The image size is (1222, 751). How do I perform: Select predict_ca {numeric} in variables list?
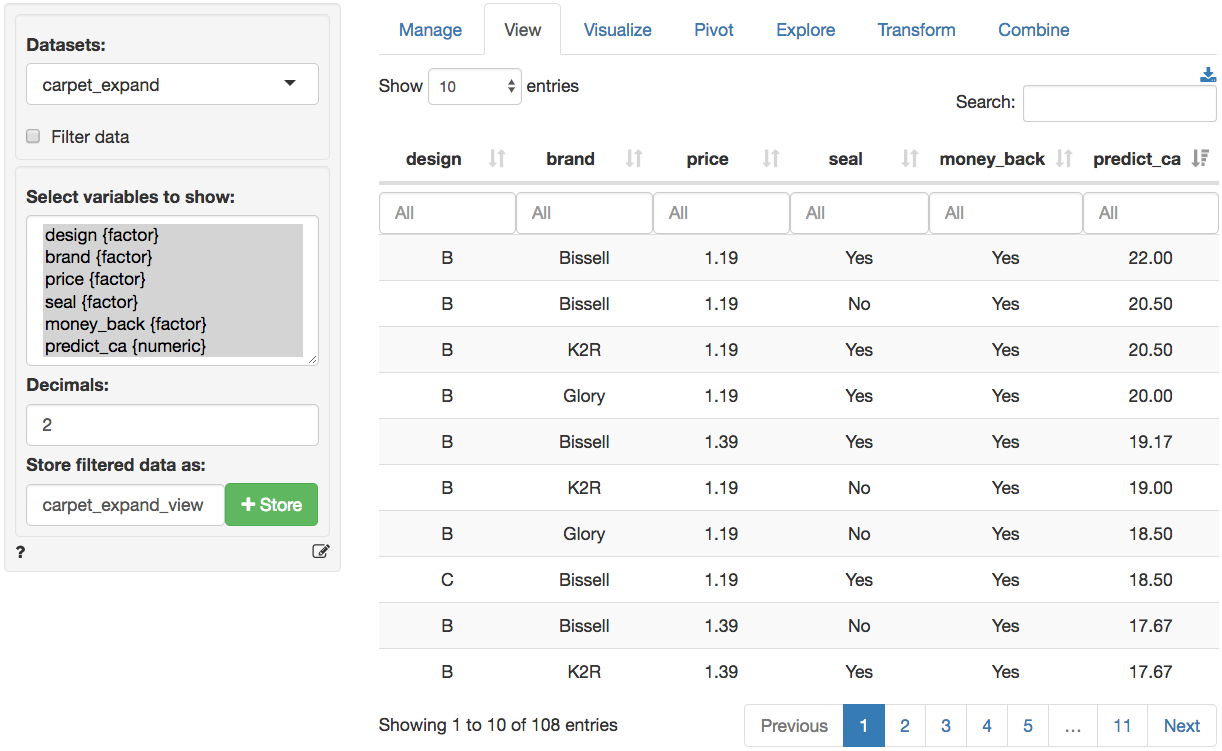pos(125,346)
